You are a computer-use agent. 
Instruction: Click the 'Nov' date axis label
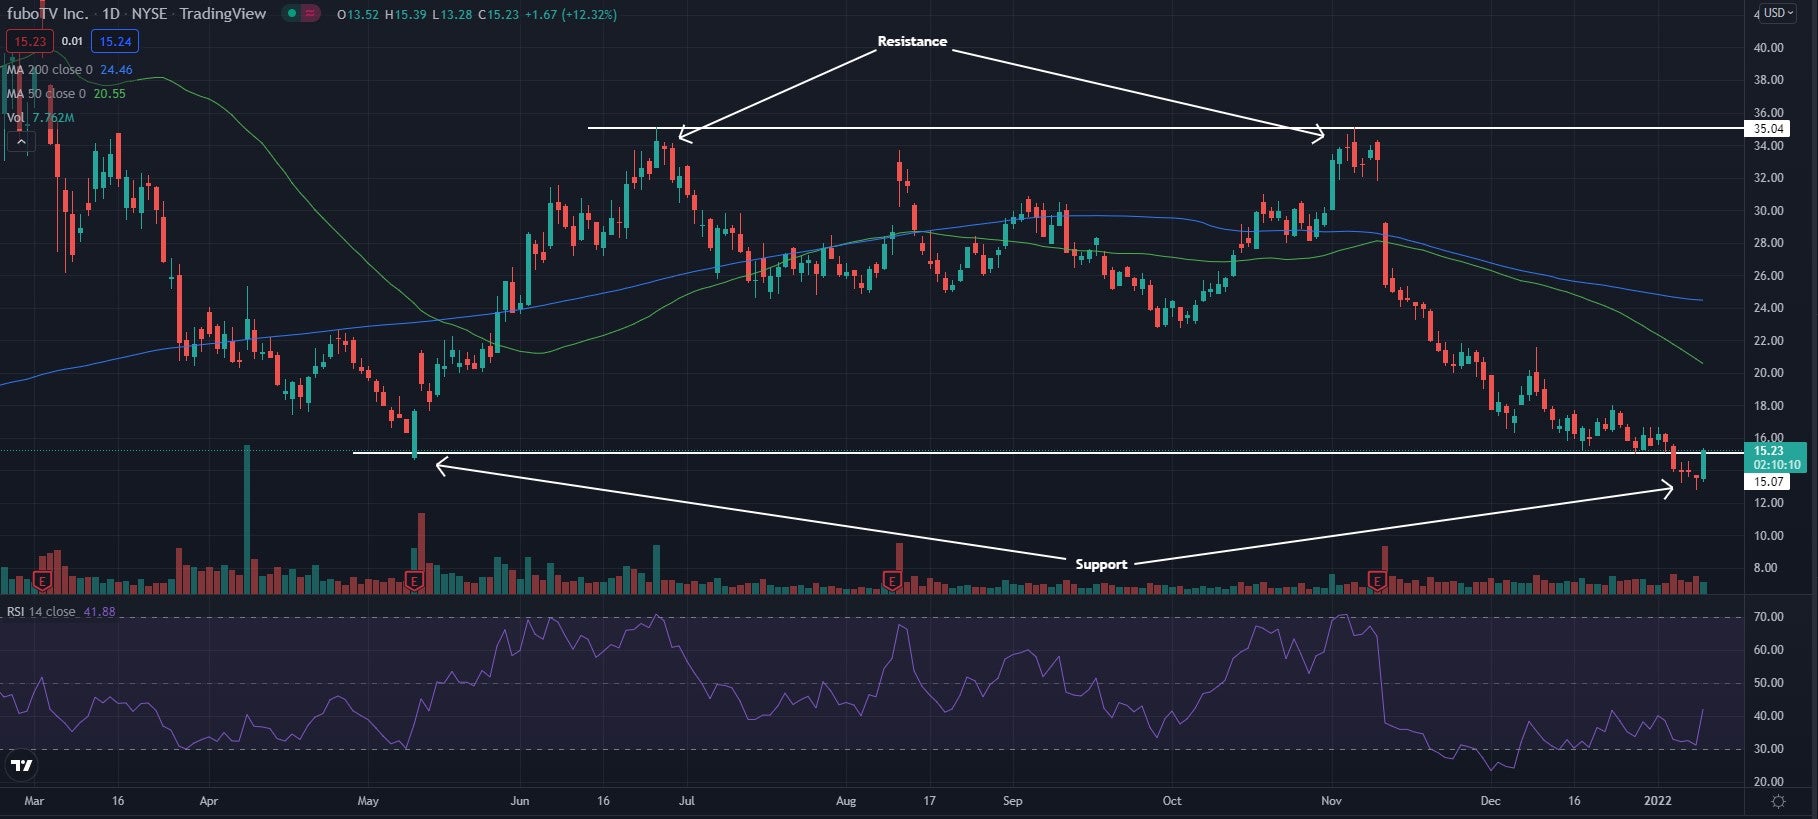coord(1331,801)
